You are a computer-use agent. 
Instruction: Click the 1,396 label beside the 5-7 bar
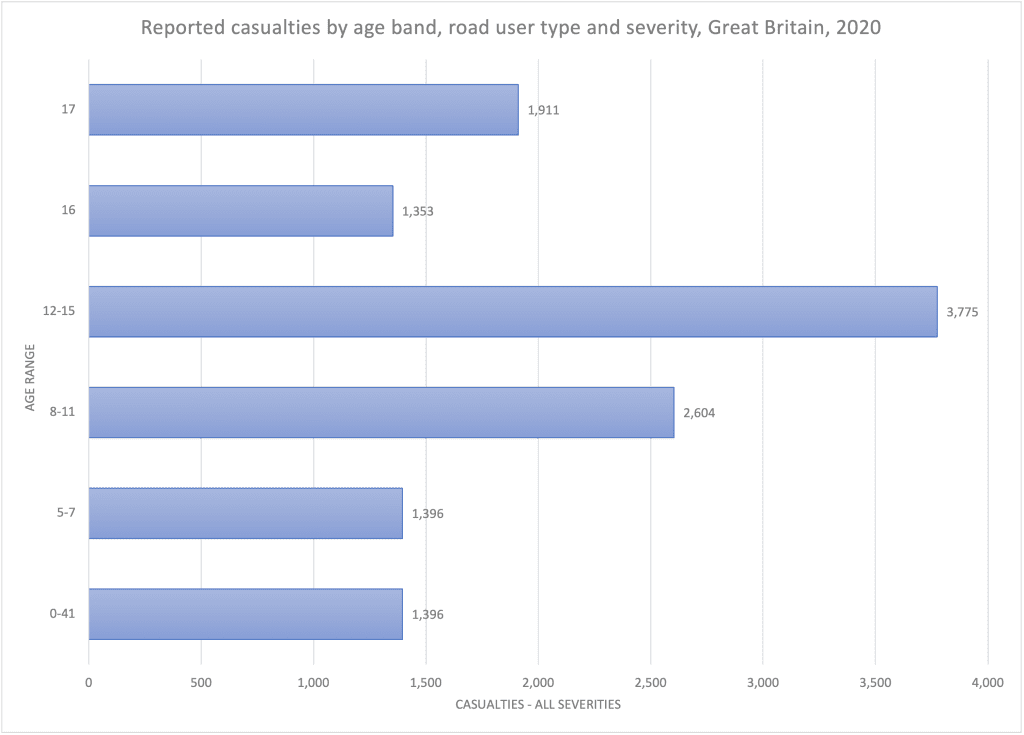pos(427,514)
